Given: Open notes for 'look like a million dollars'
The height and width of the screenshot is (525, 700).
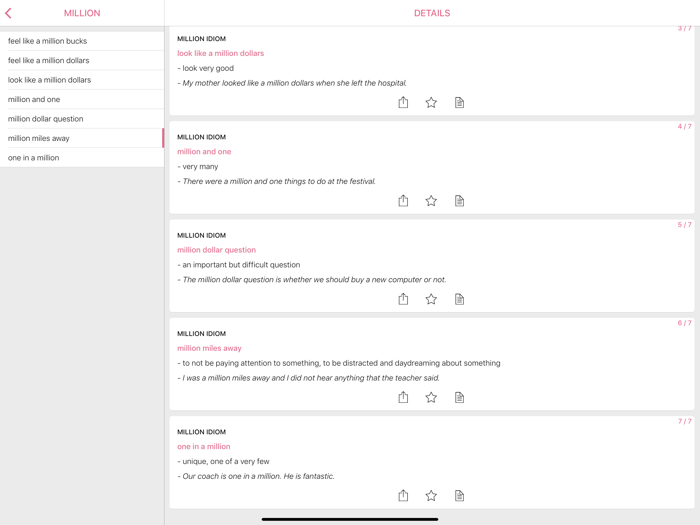Looking at the screenshot, I should click(459, 103).
